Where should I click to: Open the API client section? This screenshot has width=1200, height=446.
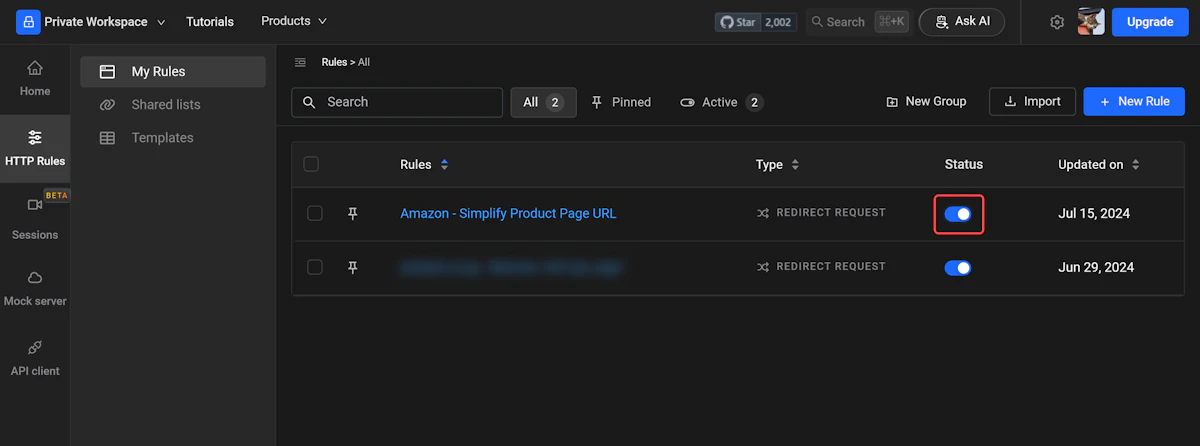point(35,358)
